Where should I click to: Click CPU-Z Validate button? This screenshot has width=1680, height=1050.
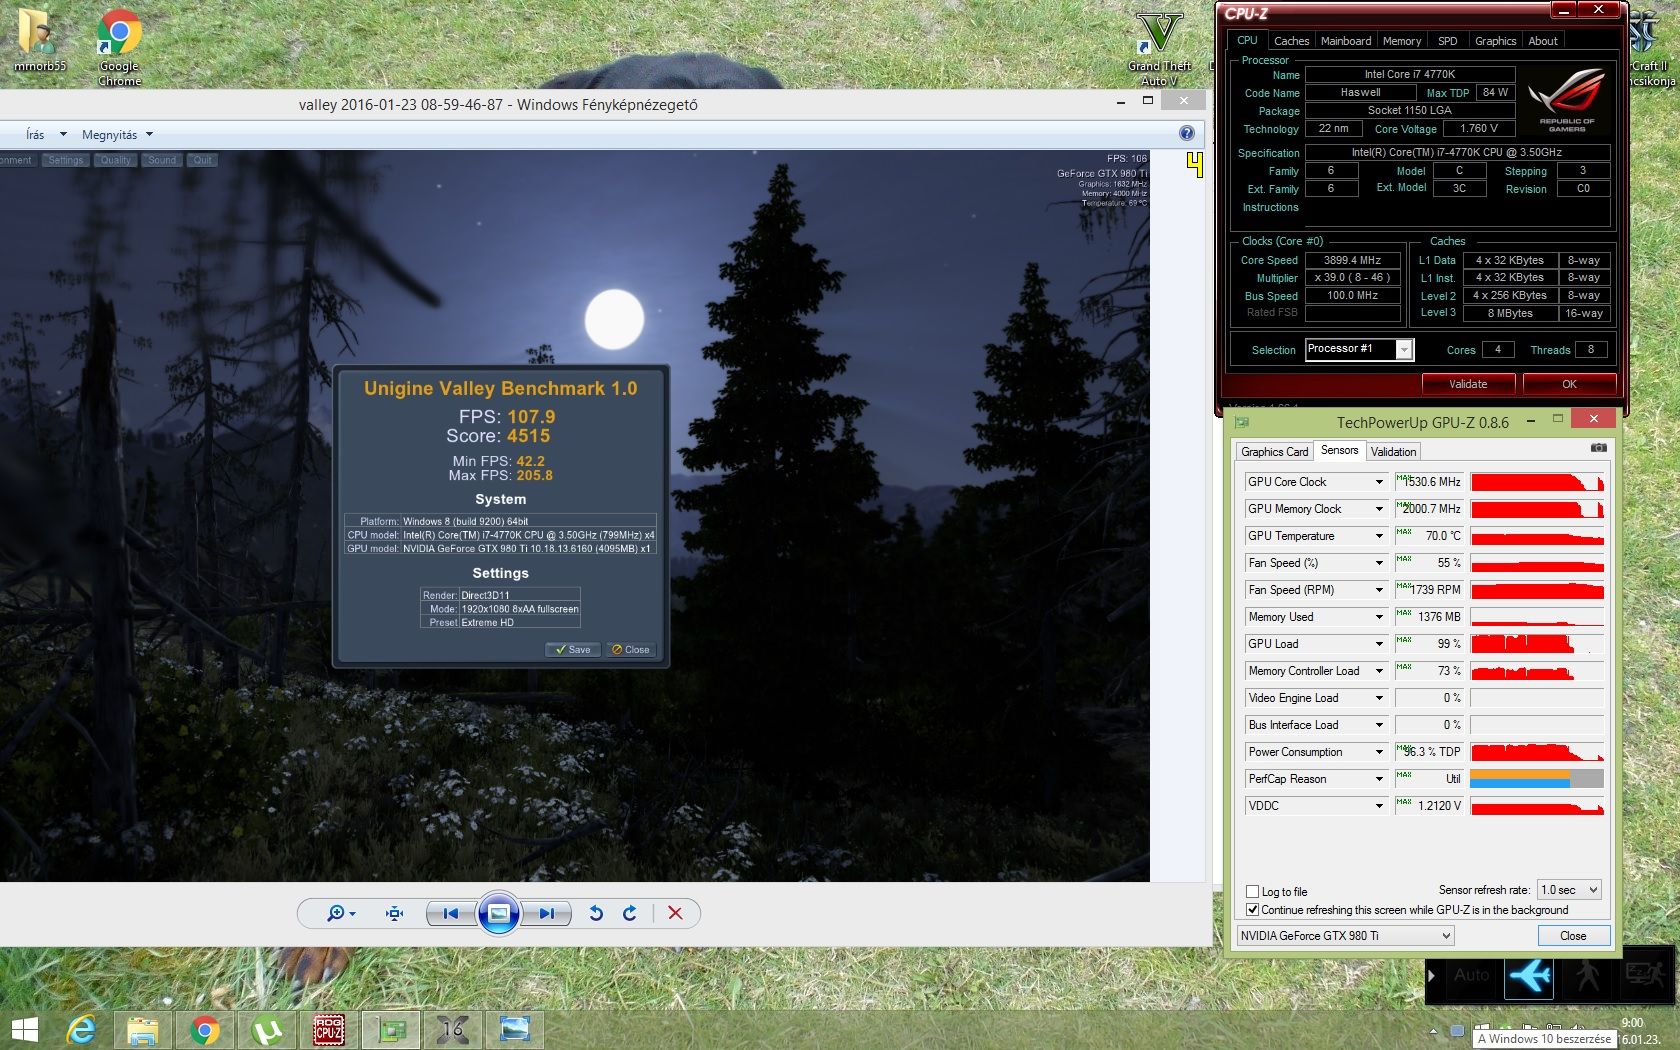pos(1468,384)
